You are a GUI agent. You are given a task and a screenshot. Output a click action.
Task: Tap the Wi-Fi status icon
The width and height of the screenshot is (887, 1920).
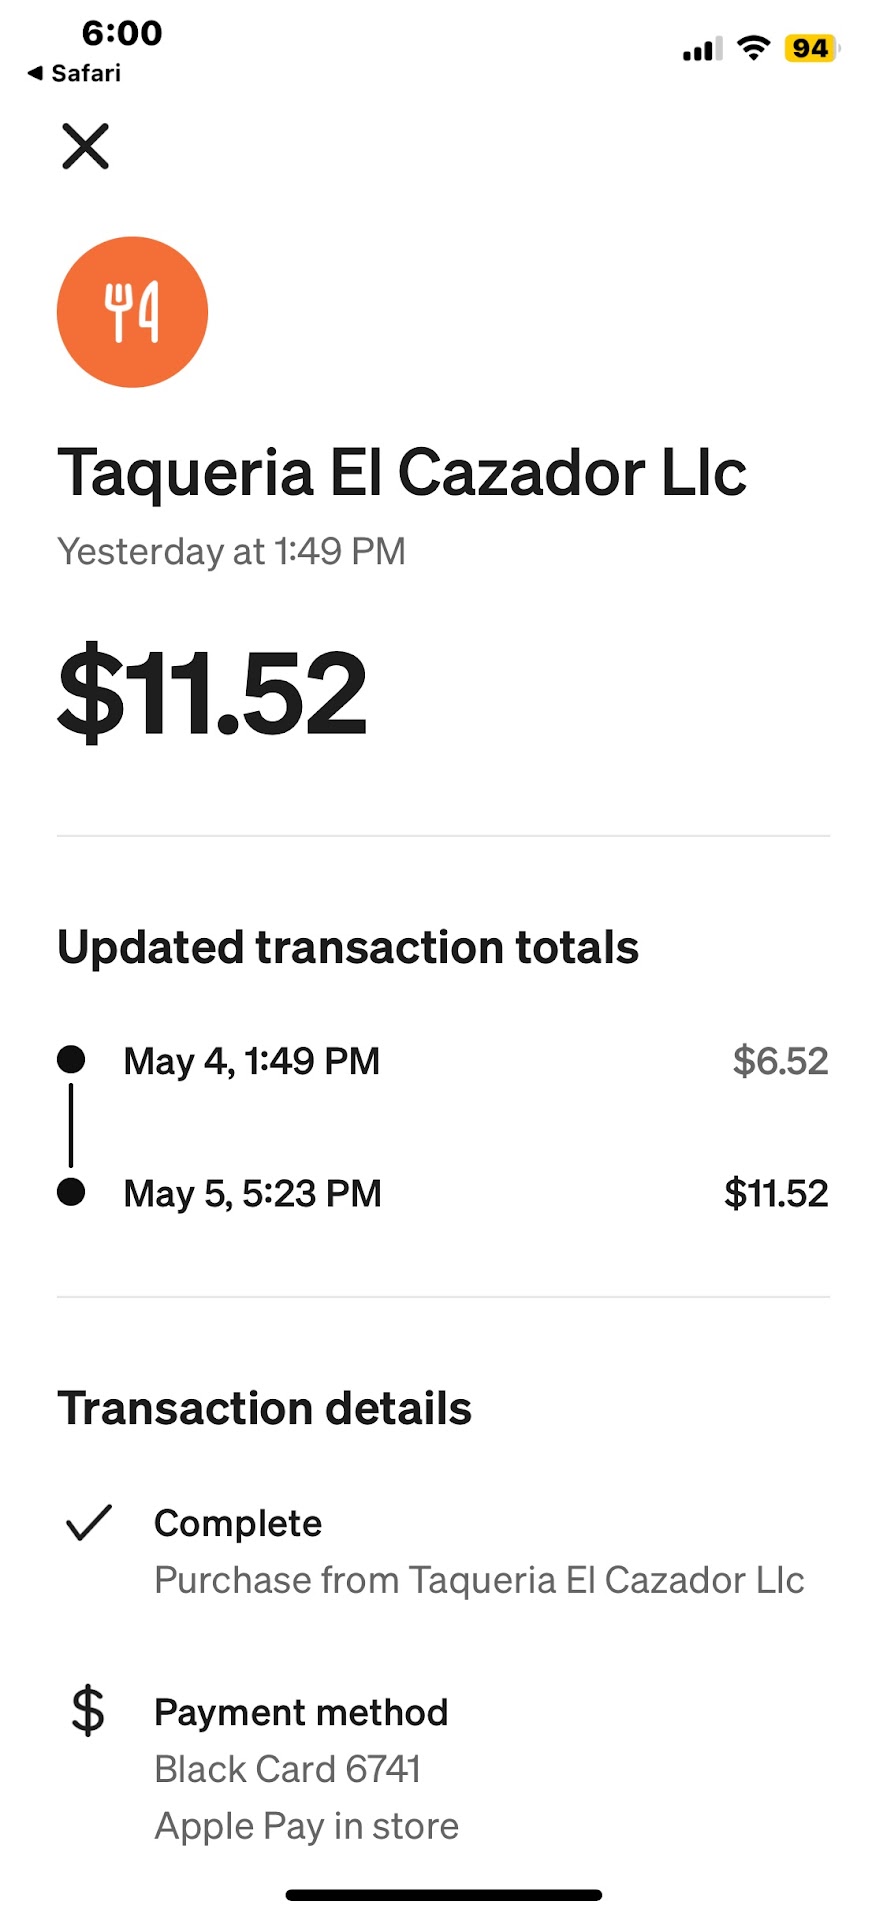click(x=753, y=48)
